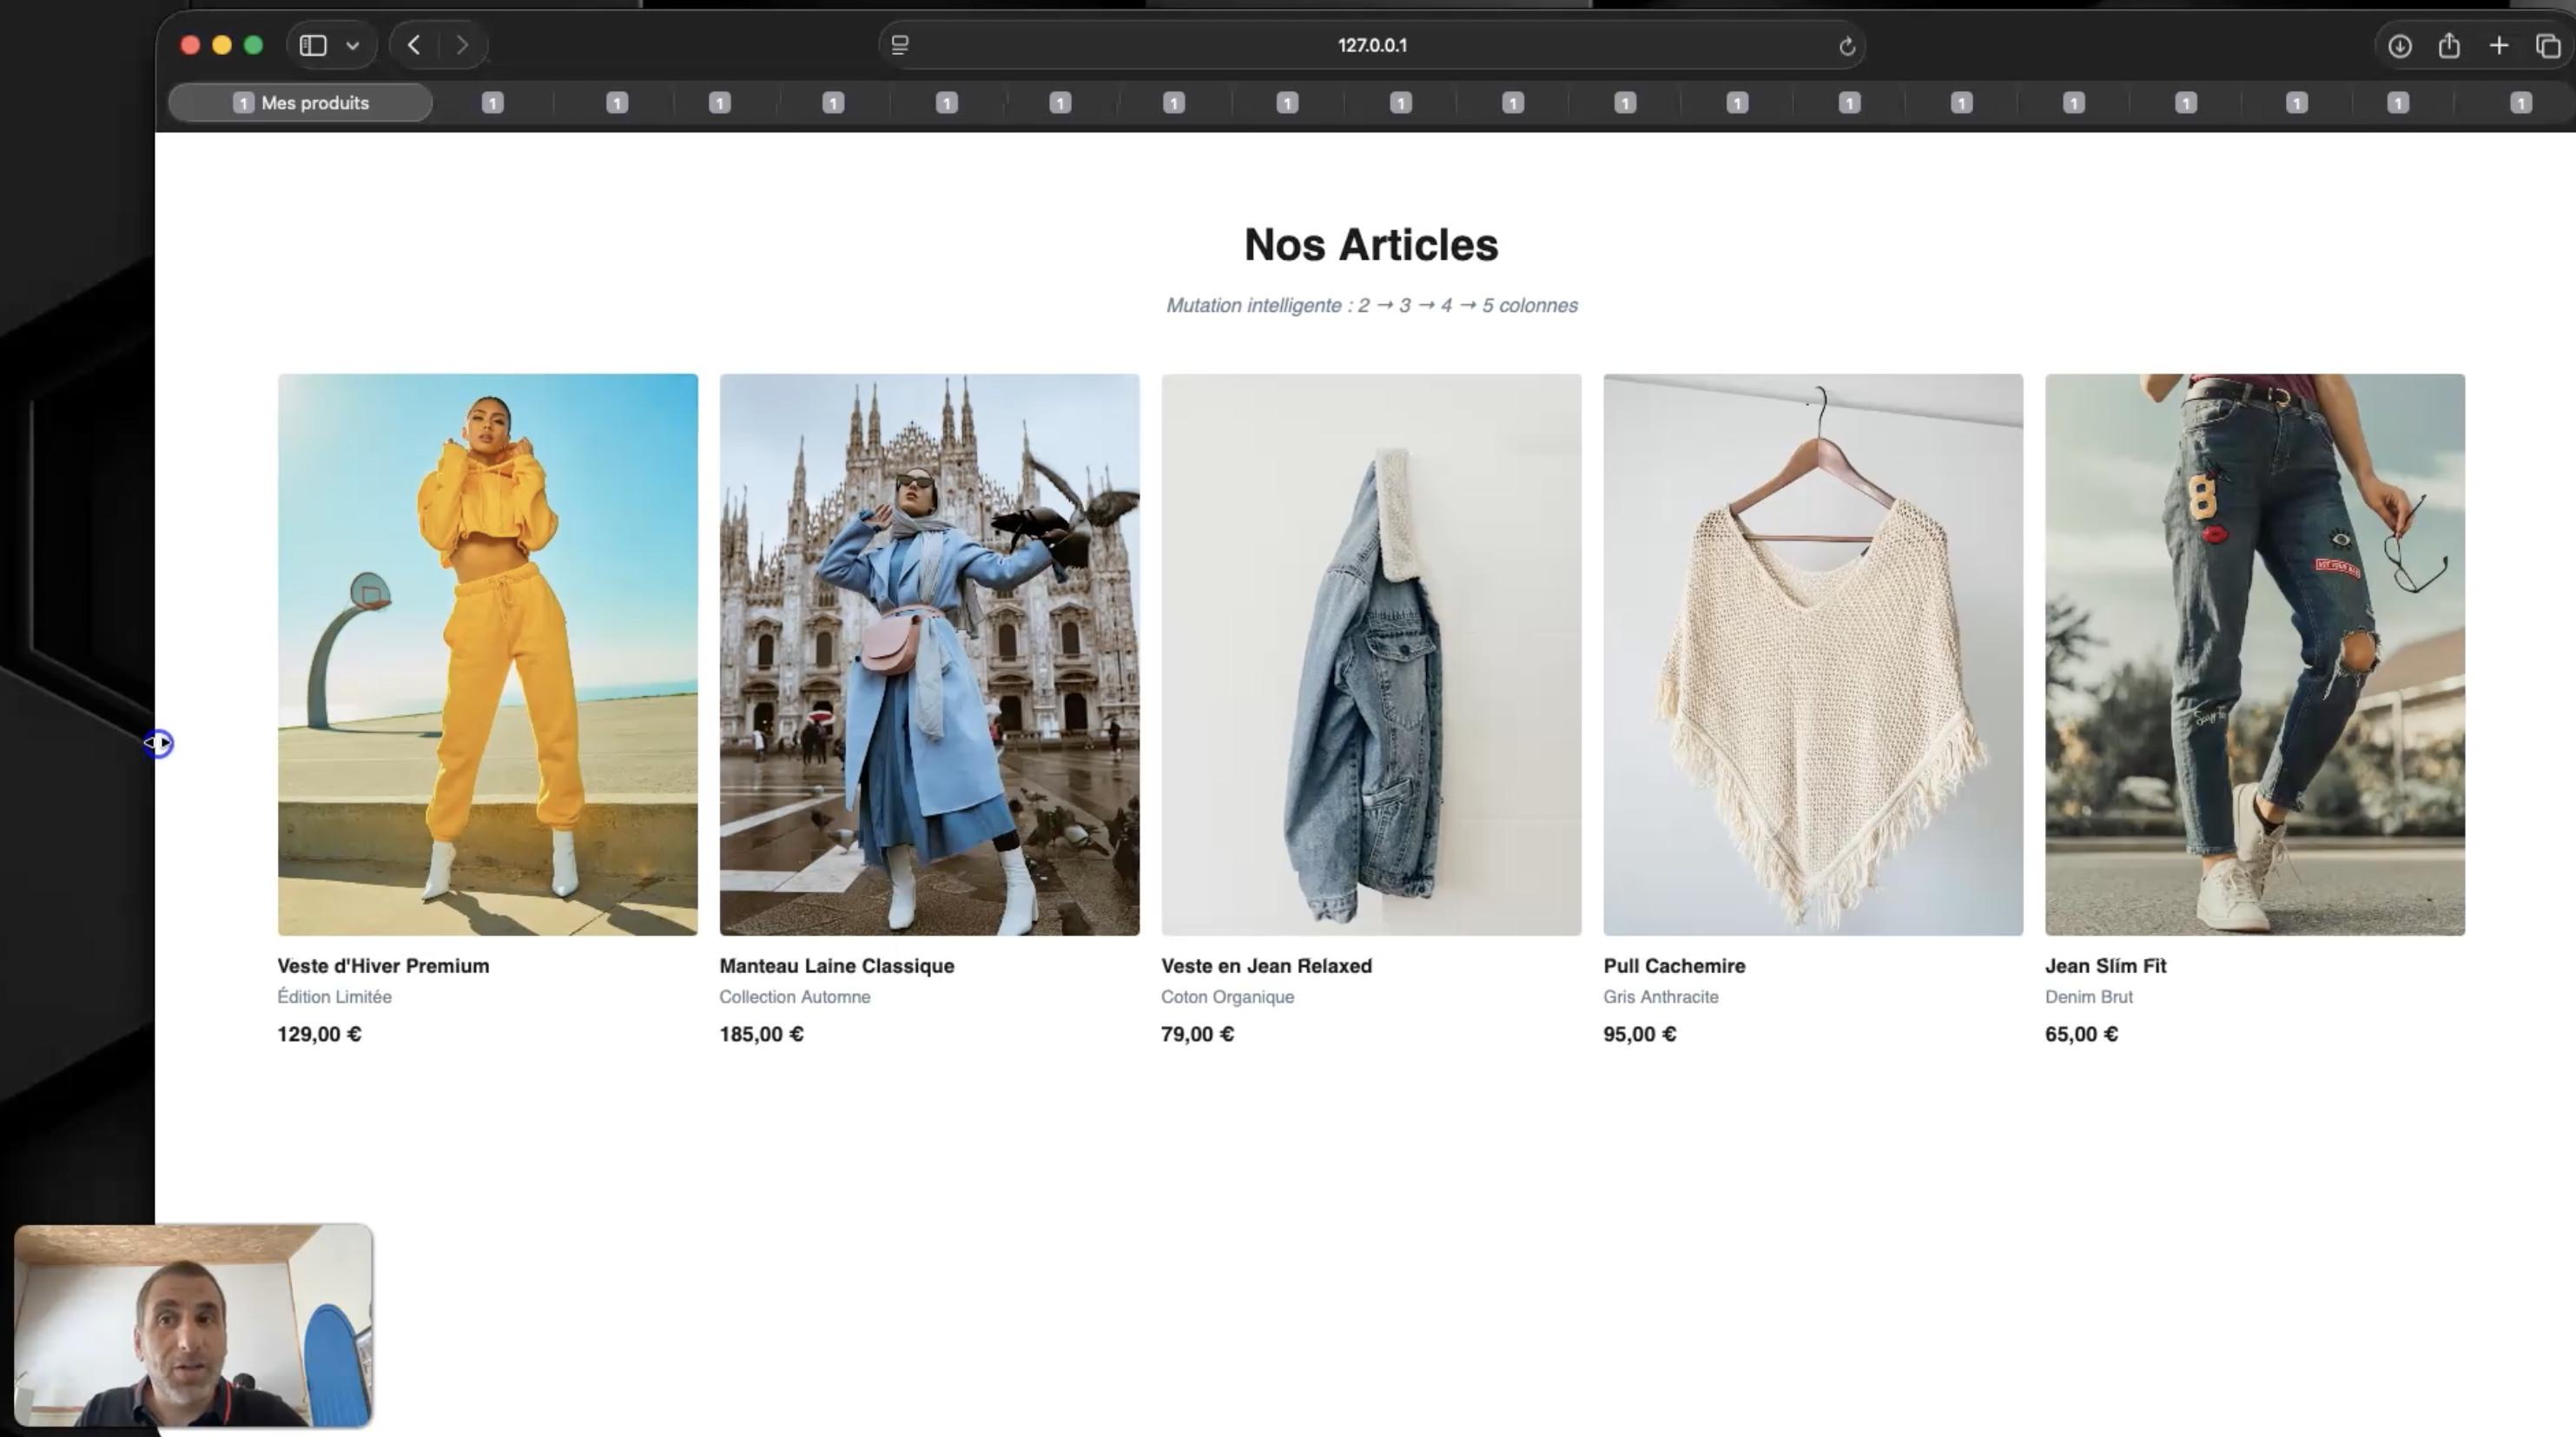
Task: Click the 127.0.0.1 address field
Action: (x=1371, y=46)
